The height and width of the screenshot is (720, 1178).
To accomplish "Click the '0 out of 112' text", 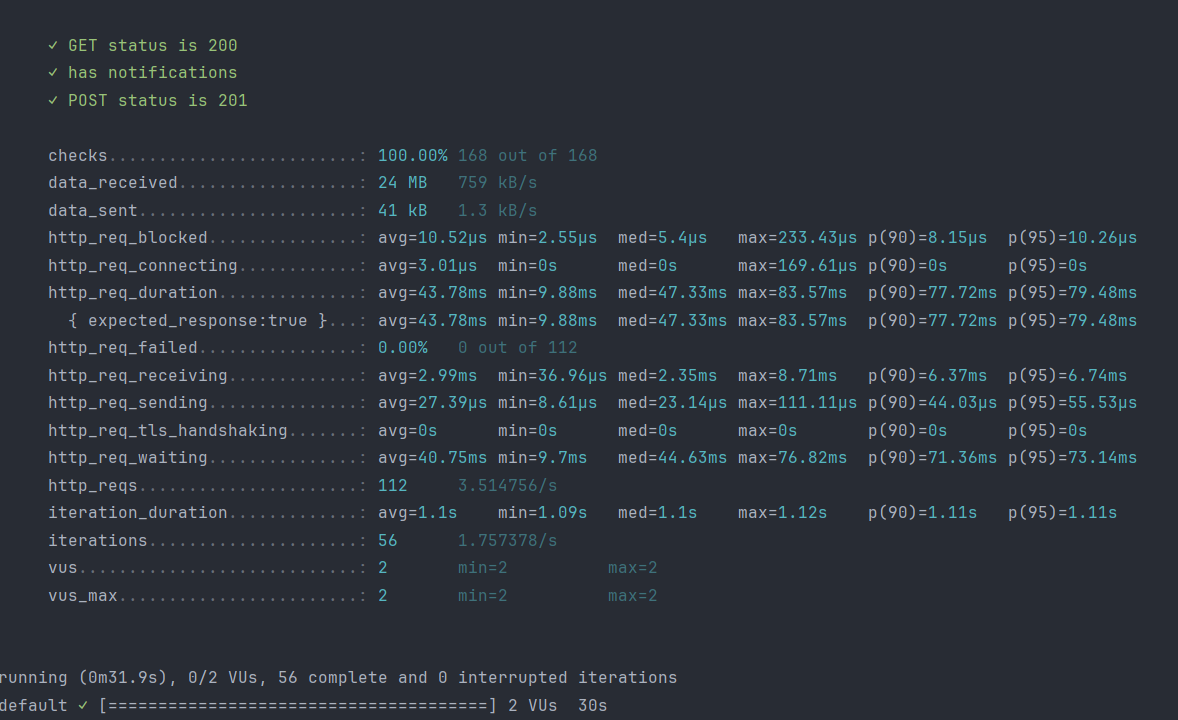I will click(x=518, y=348).
